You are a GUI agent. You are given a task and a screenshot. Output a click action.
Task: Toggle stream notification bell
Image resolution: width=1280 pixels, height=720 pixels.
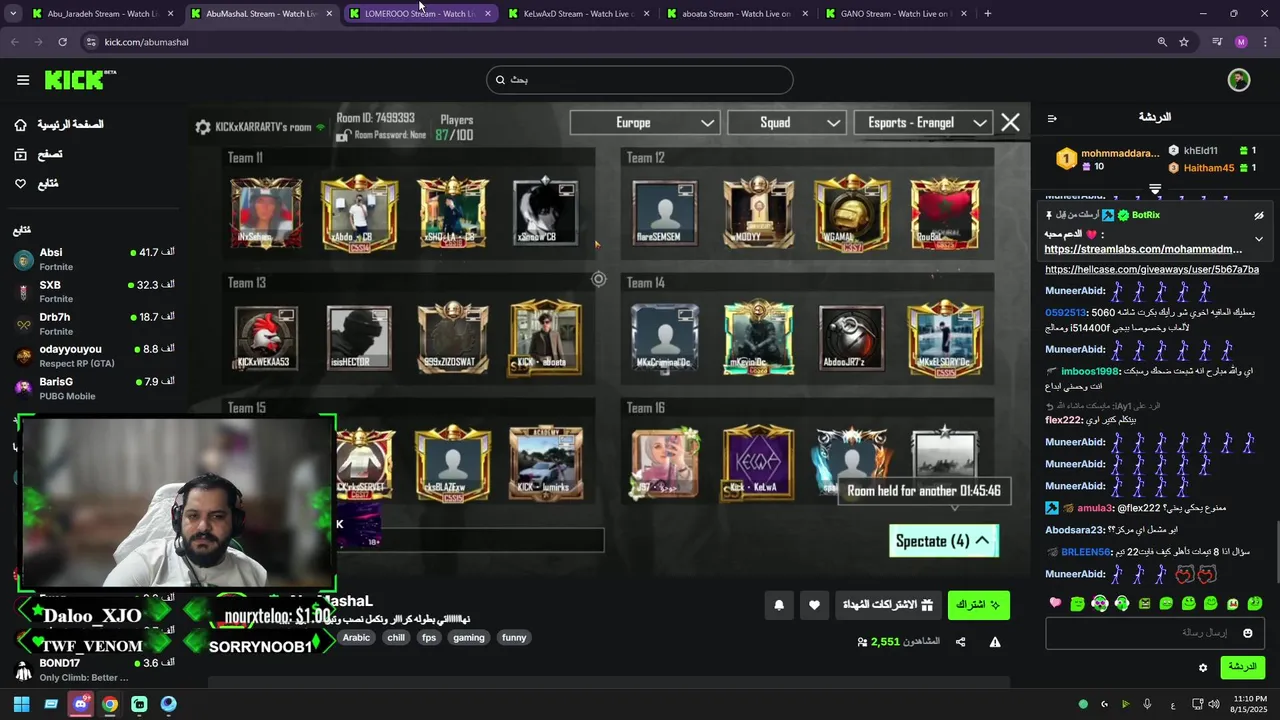coord(779,605)
